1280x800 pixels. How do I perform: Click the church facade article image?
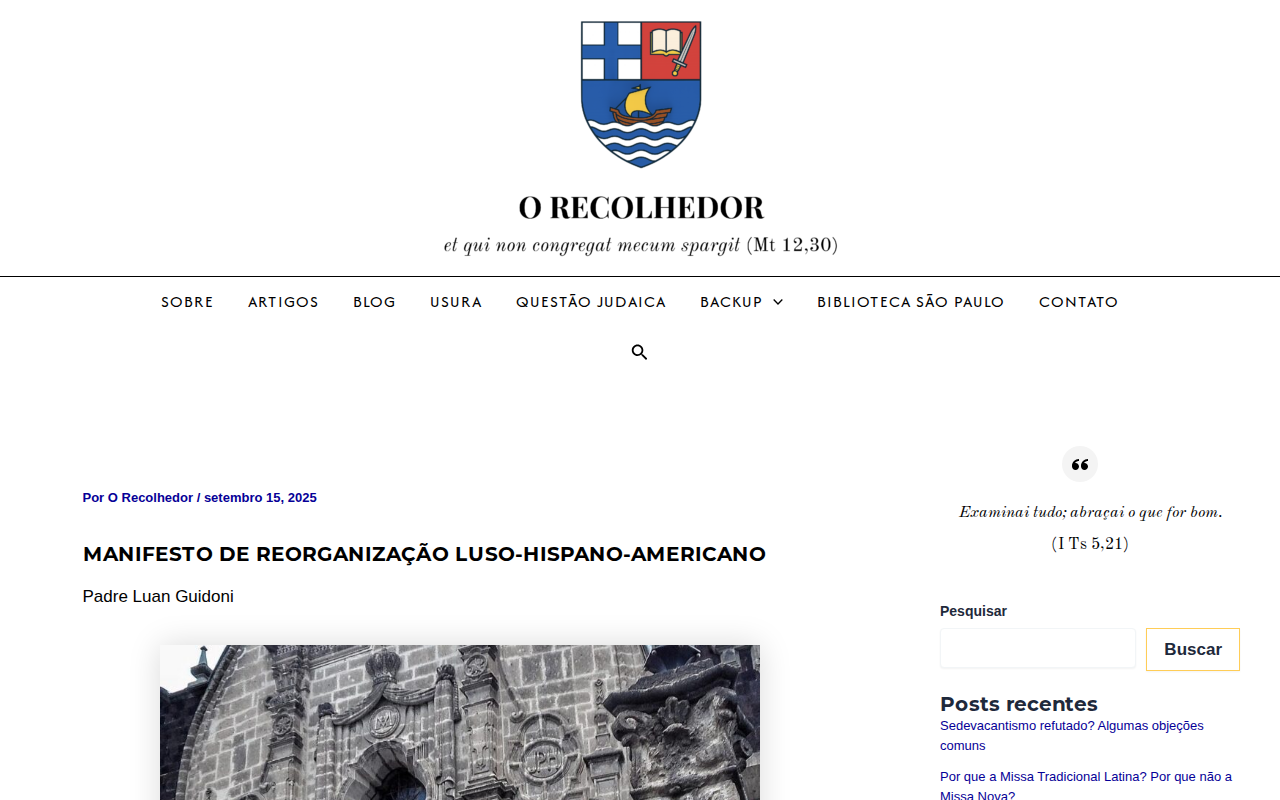460,722
